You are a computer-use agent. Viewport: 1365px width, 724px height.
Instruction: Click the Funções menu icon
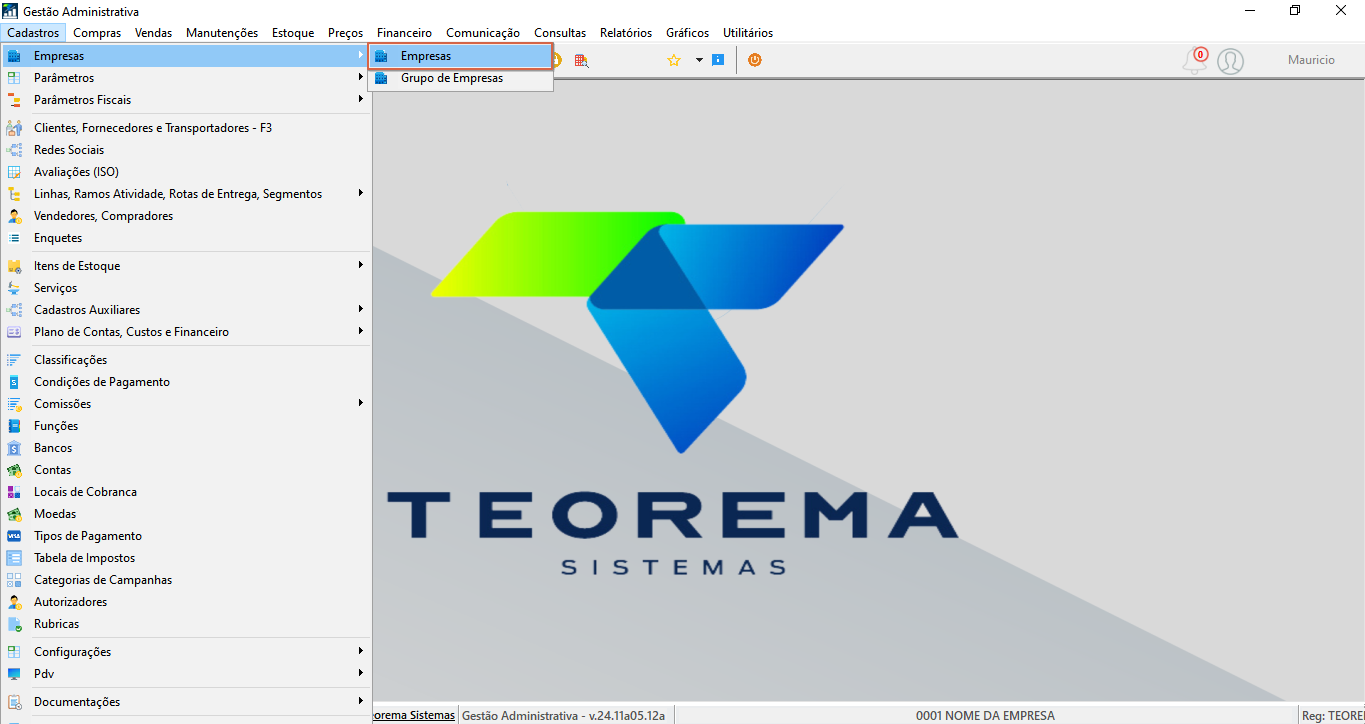[14, 426]
